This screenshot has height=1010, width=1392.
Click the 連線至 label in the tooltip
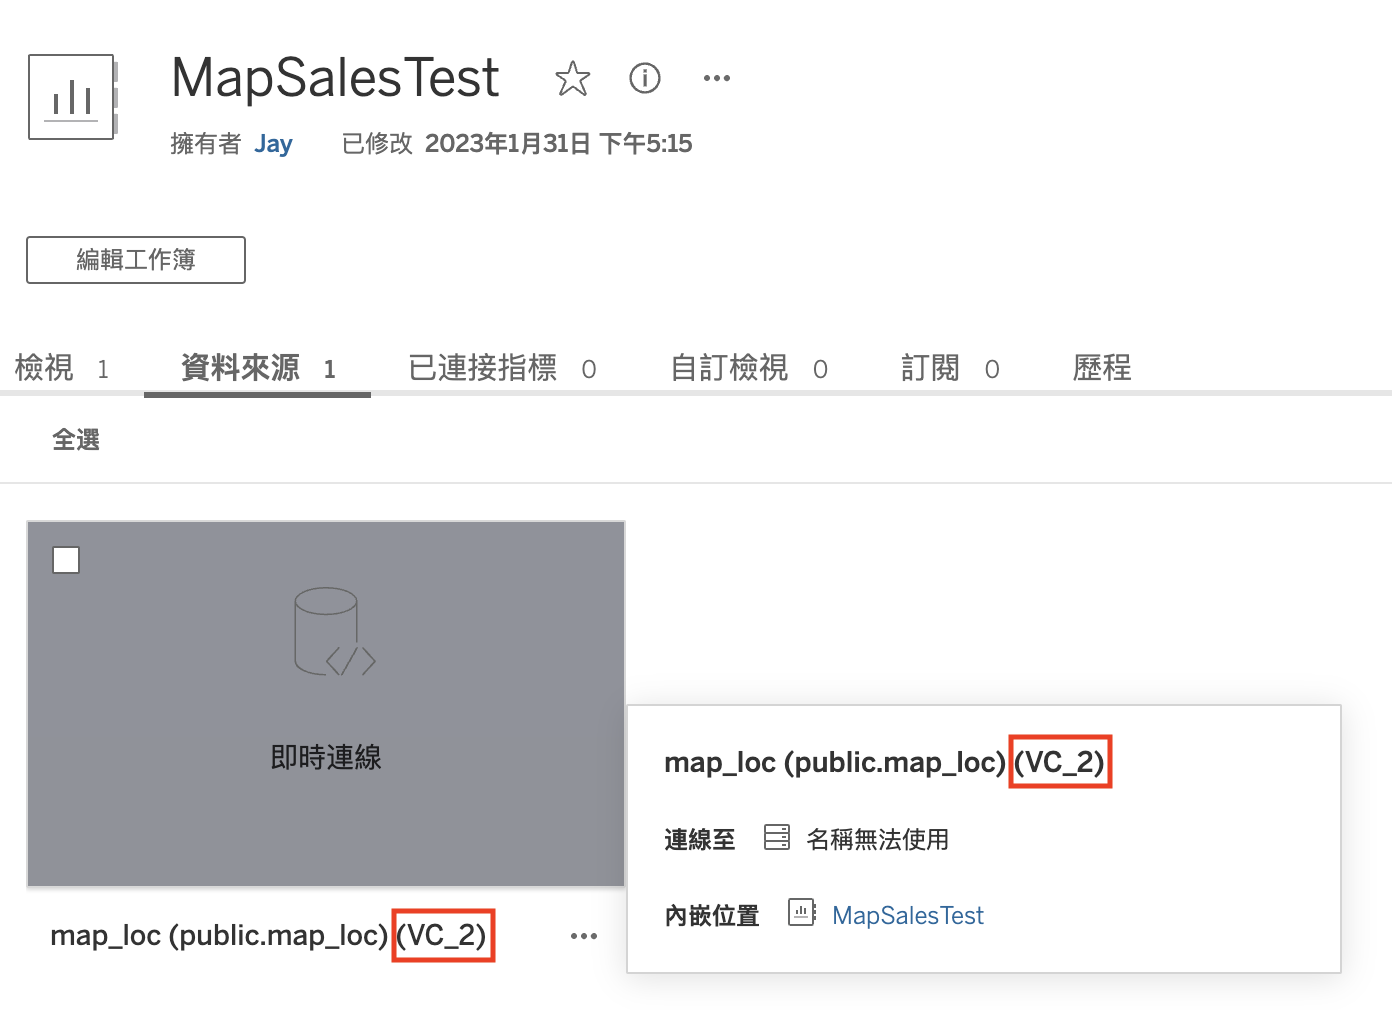(x=700, y=839)
